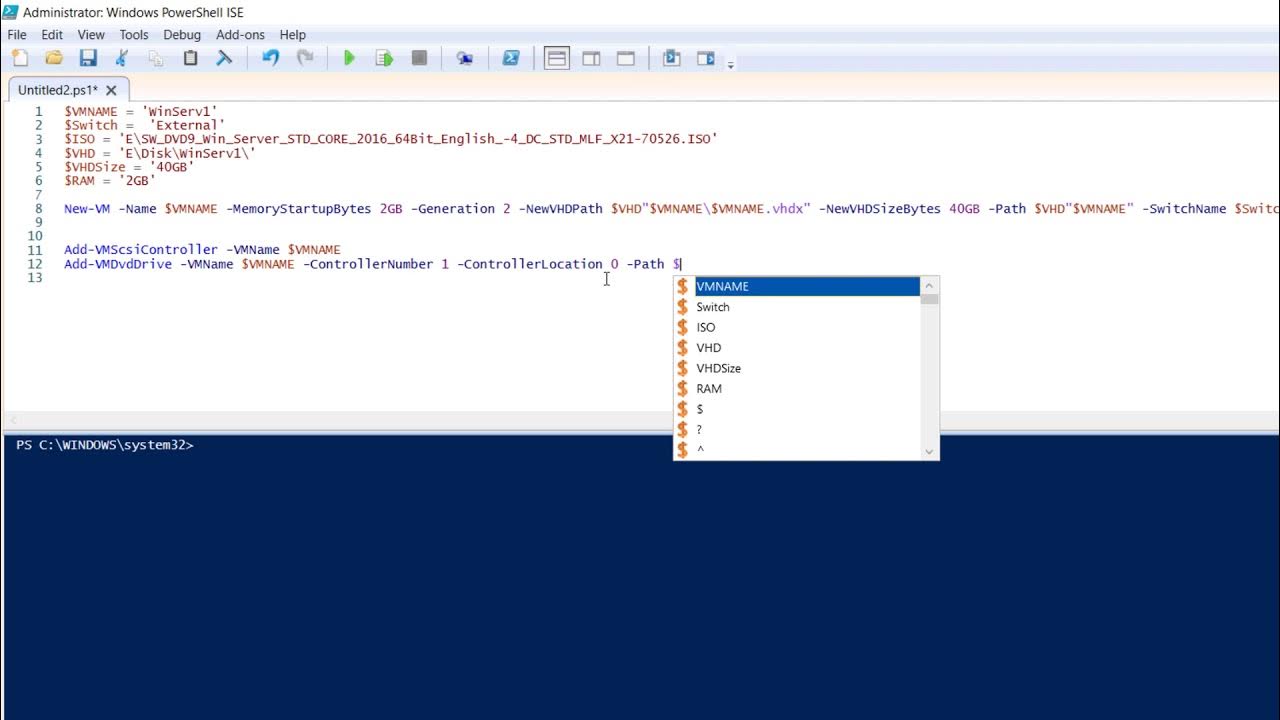Show Command add-on side pane icon
The image size is (1280, 720).
pos(706,58)
